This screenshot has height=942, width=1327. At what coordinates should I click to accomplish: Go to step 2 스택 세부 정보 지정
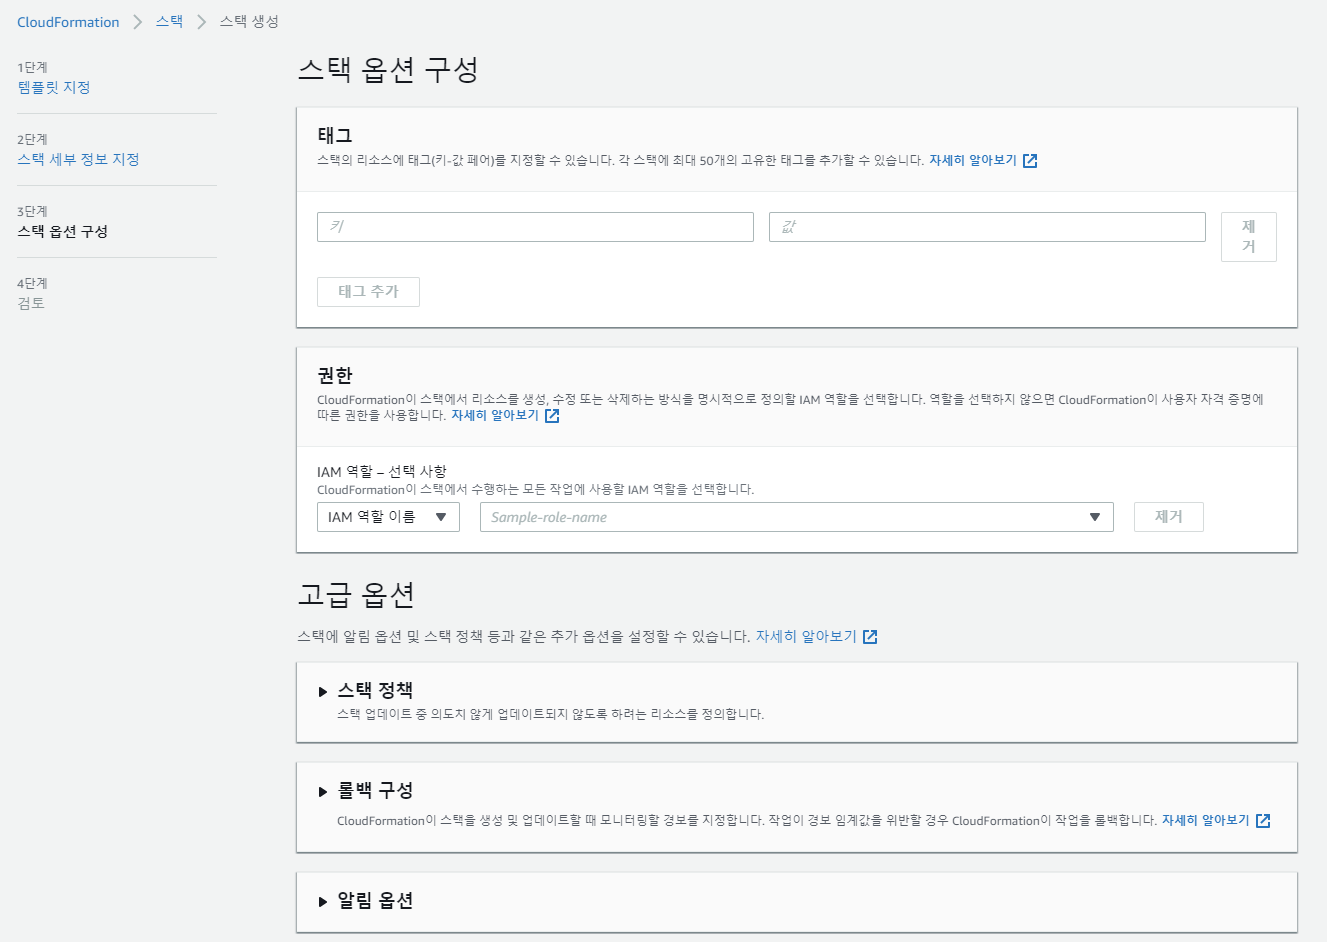[x=78, y=159]
